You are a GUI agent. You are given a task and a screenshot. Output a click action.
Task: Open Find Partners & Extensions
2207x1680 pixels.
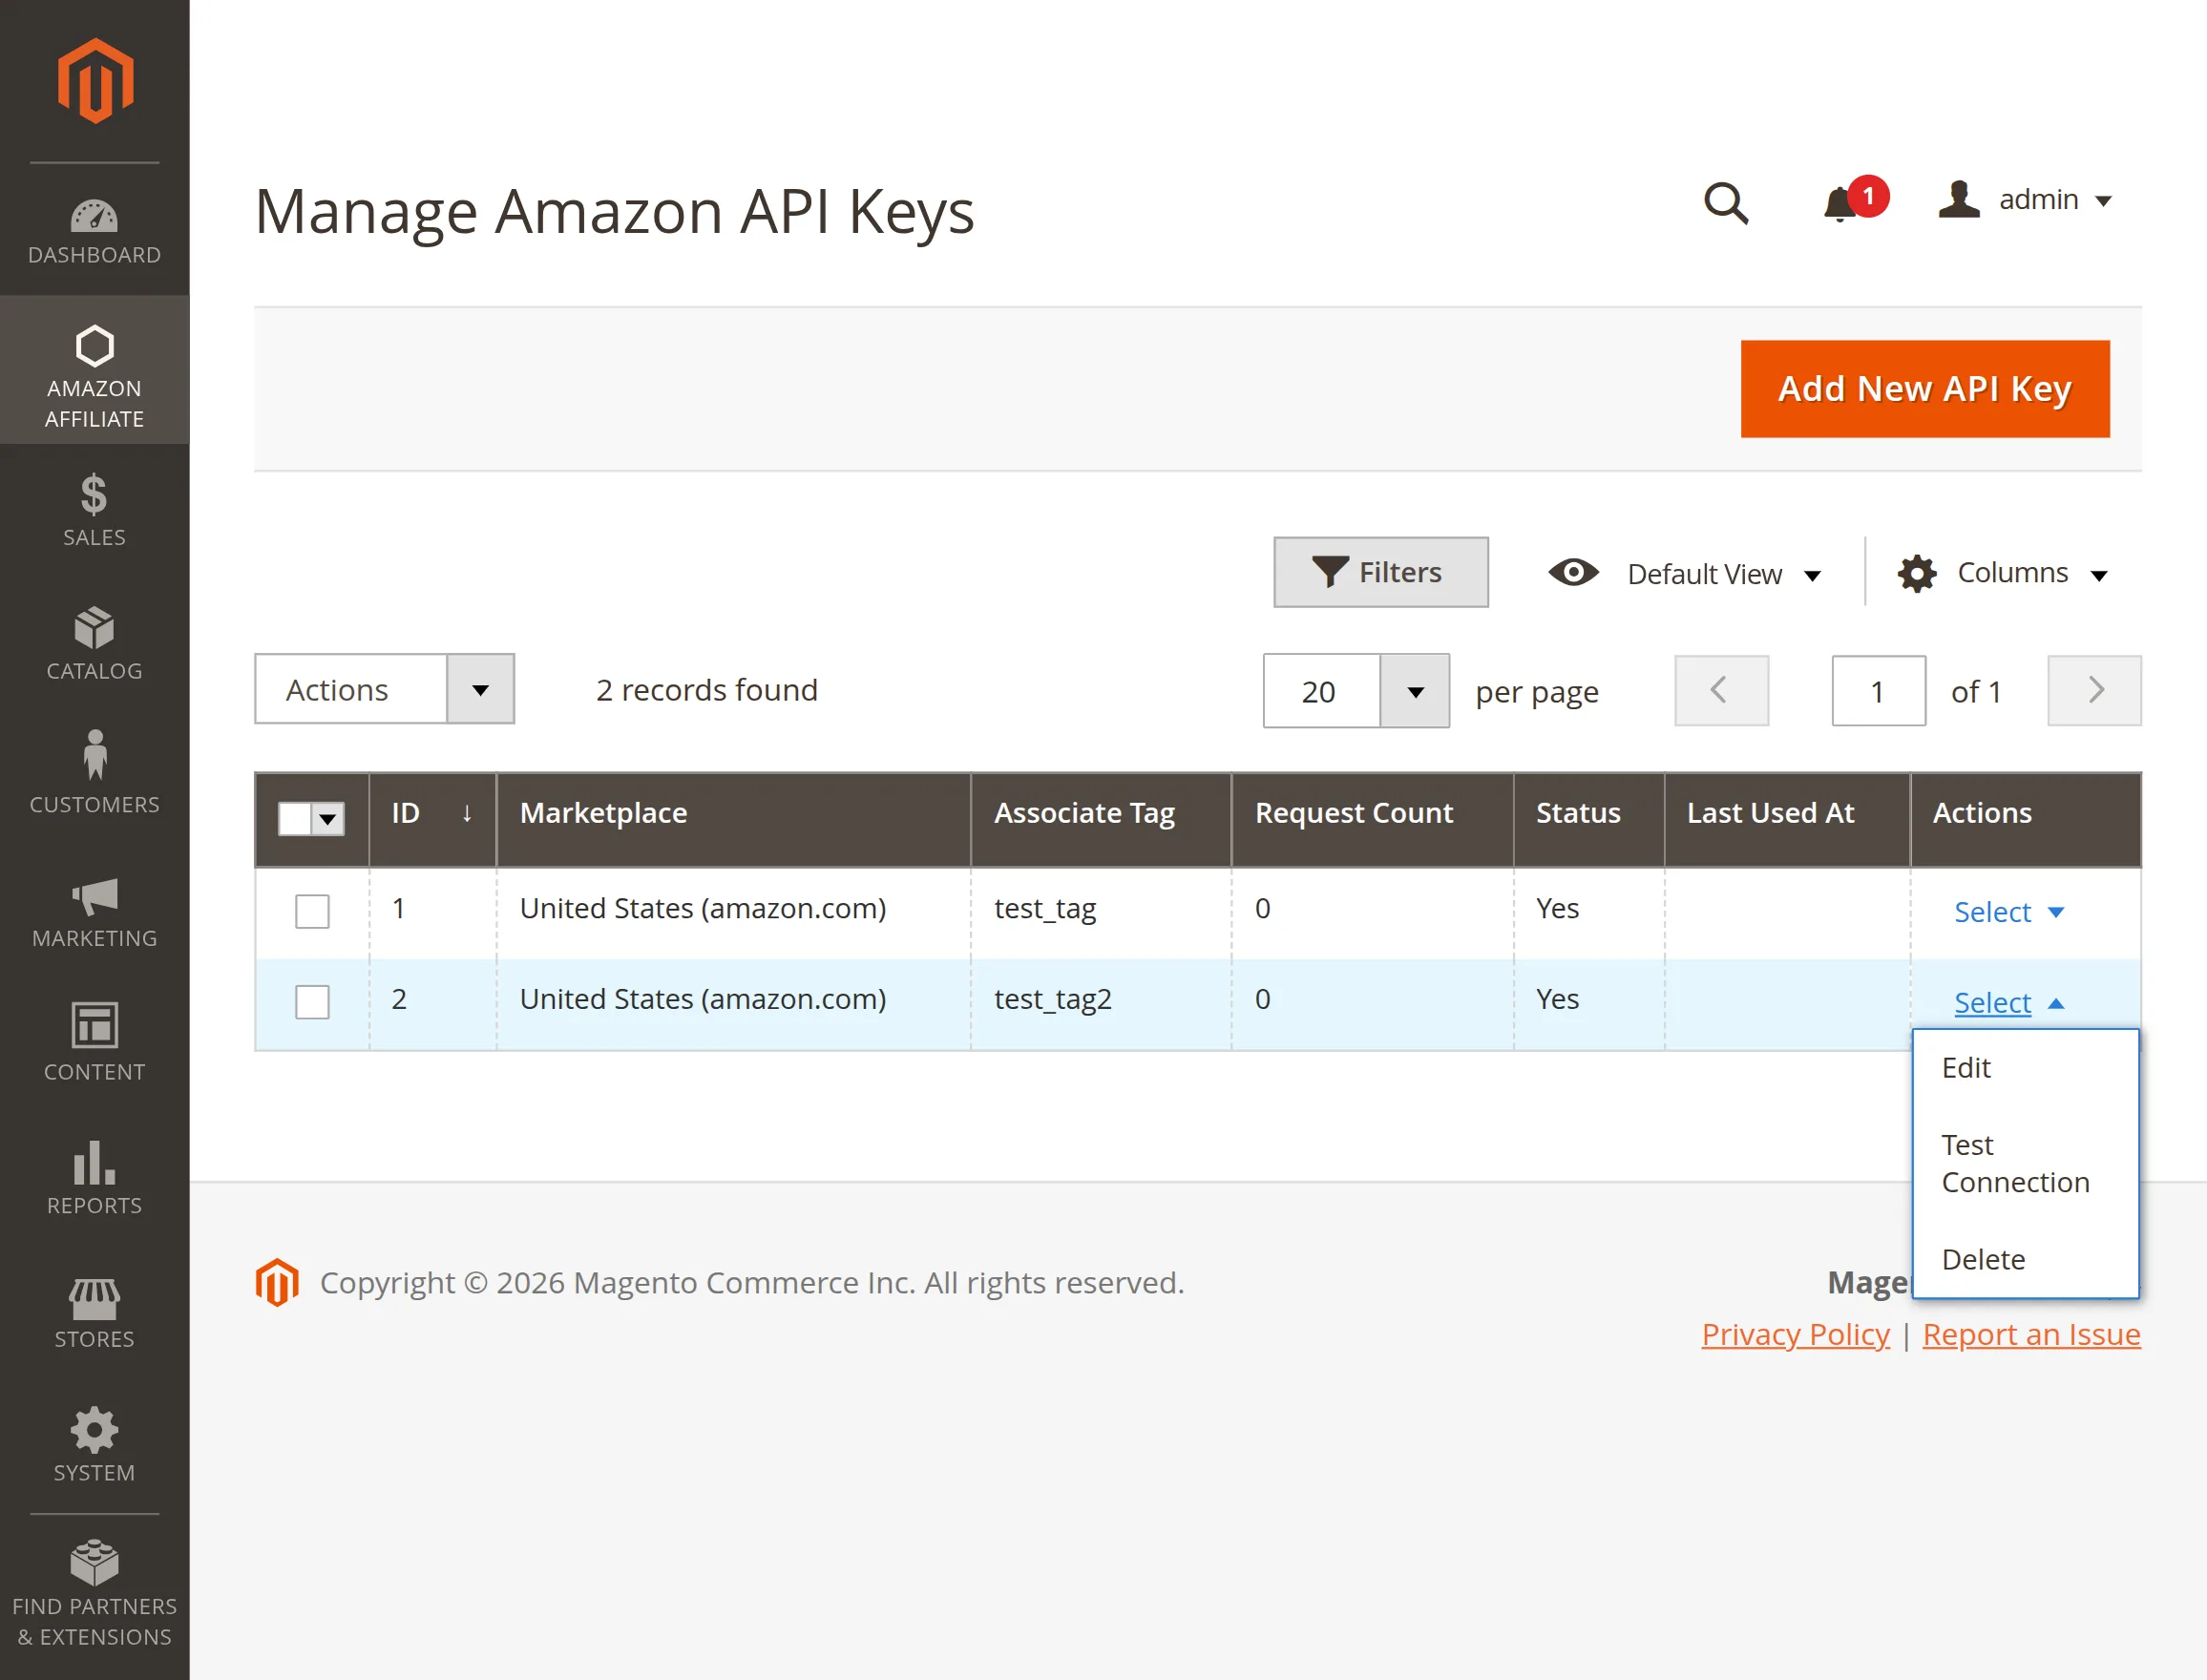pos(94,1595)
